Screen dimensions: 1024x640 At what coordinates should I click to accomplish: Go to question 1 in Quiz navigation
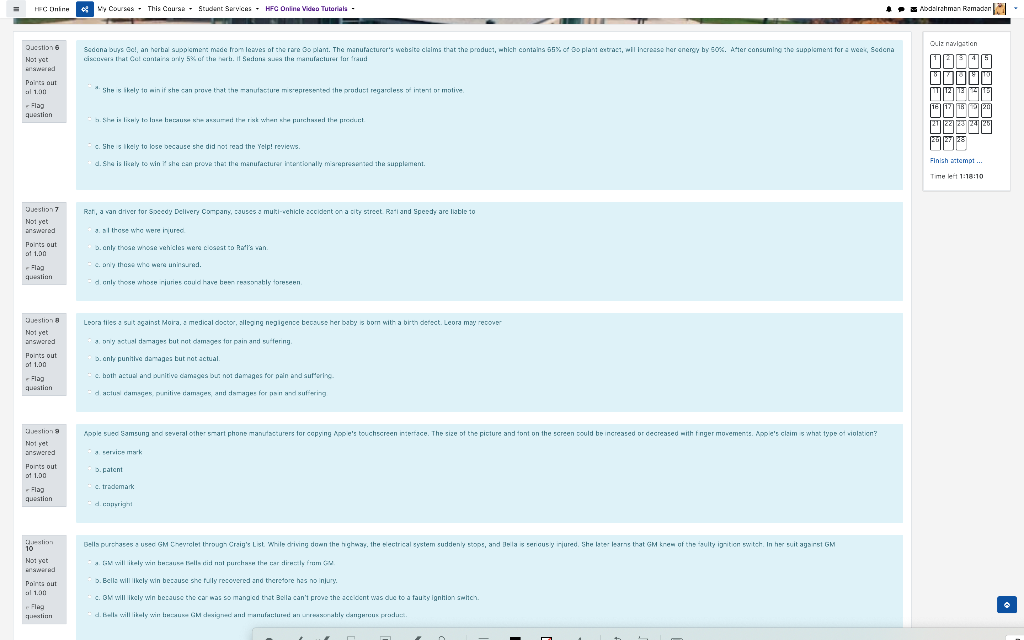[x=935, y=61]
